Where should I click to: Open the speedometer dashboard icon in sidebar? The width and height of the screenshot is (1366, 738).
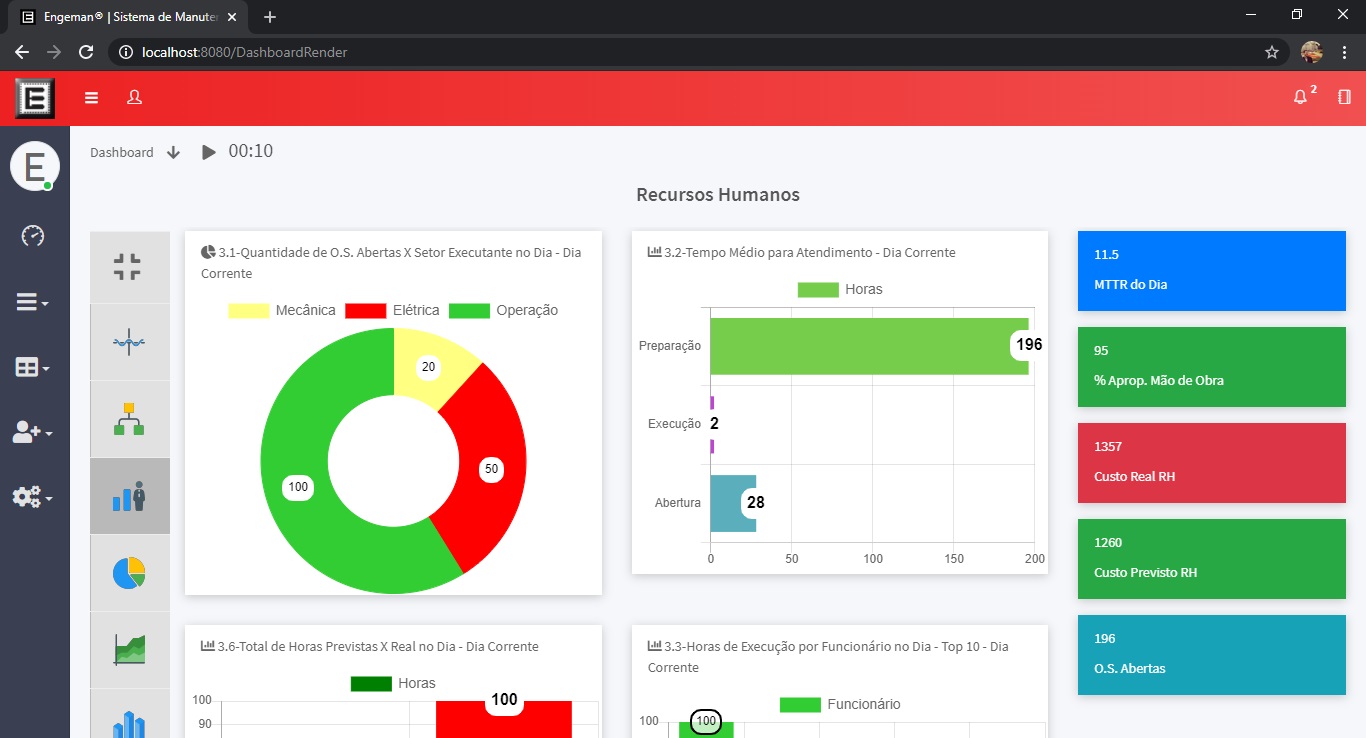[x=34, y=236]
